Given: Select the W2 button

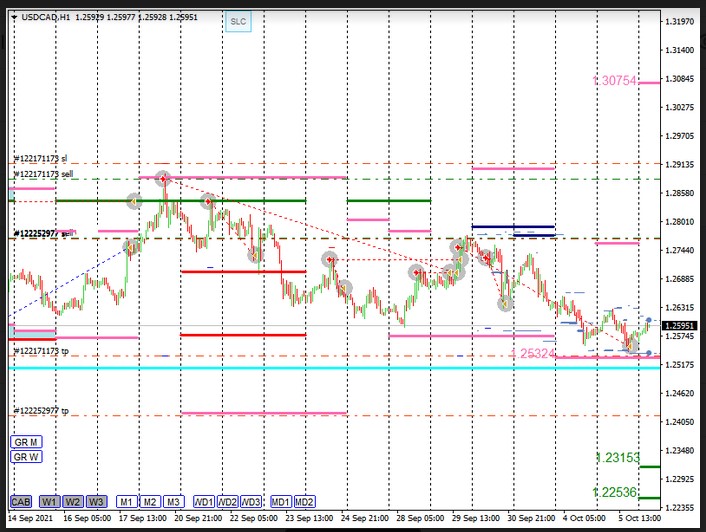Looking at the screenshot, I should pos(72,501).
